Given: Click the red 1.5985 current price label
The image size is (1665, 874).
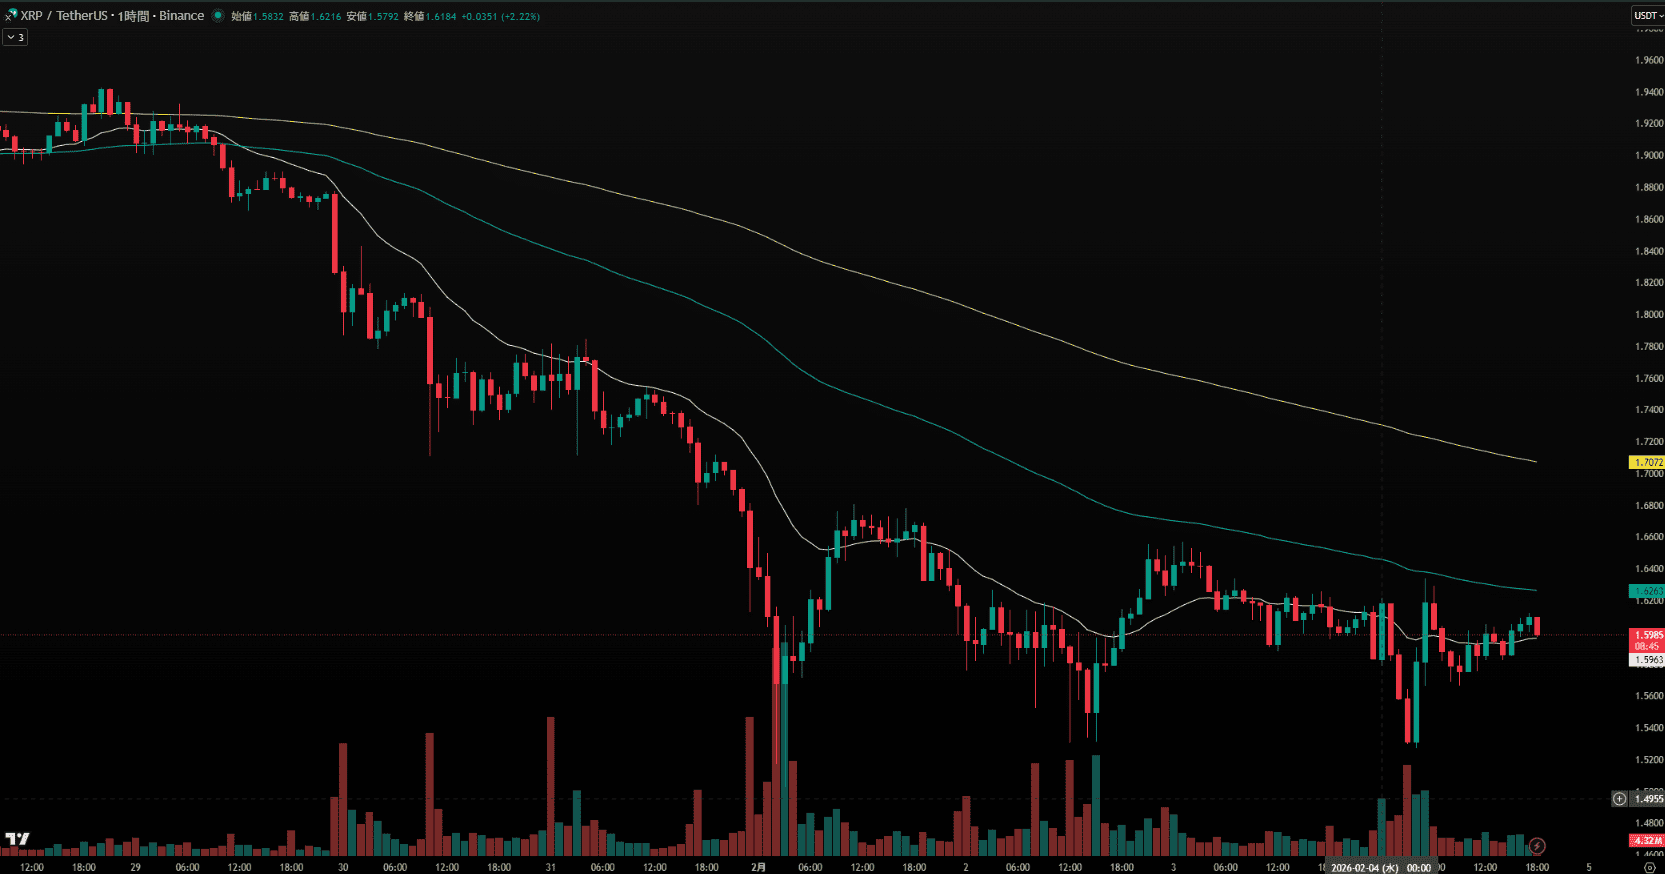Looking at the screenshot, I should click(x=1648, y=635).
